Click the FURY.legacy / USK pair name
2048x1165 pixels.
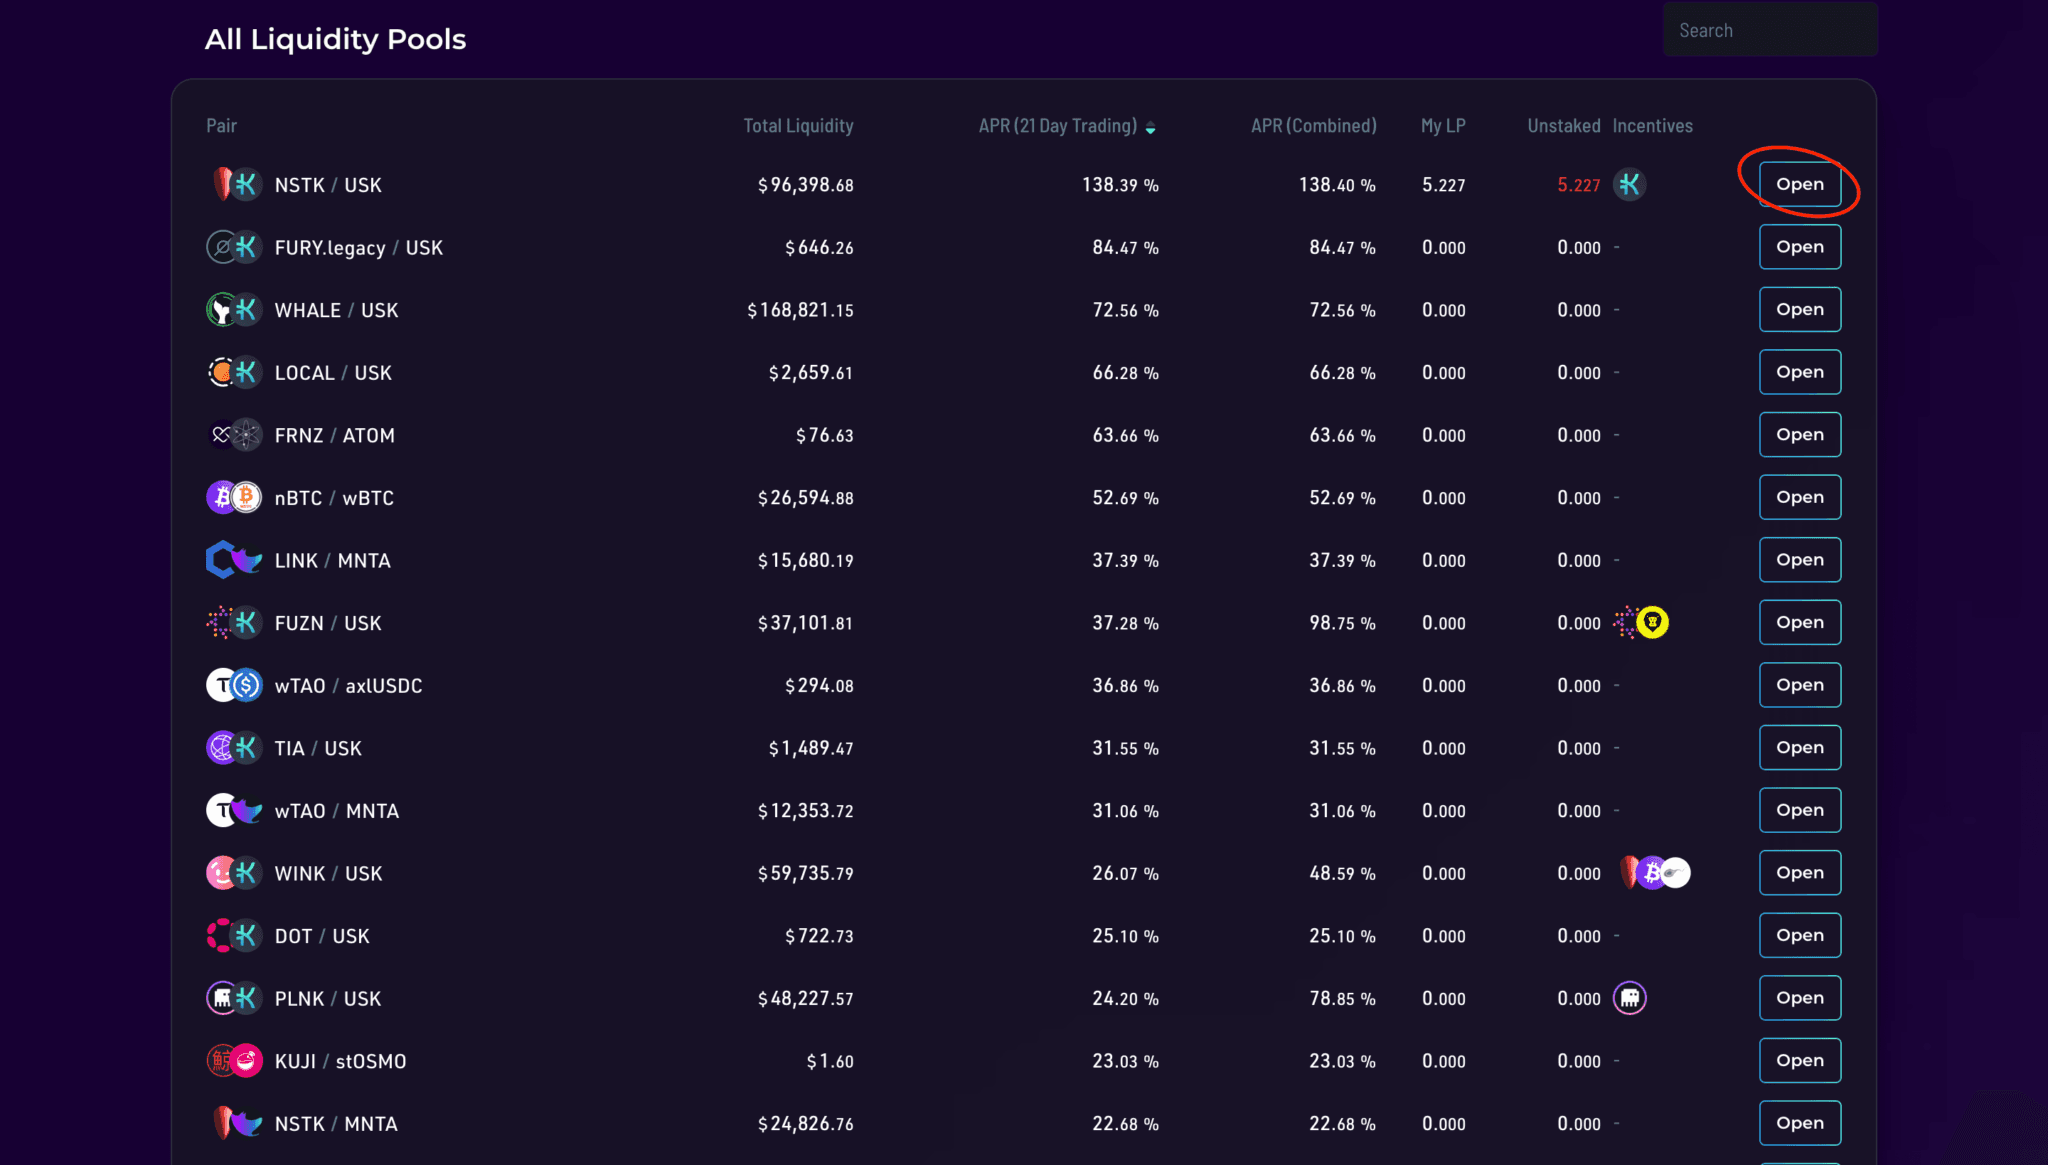[358, 248]
